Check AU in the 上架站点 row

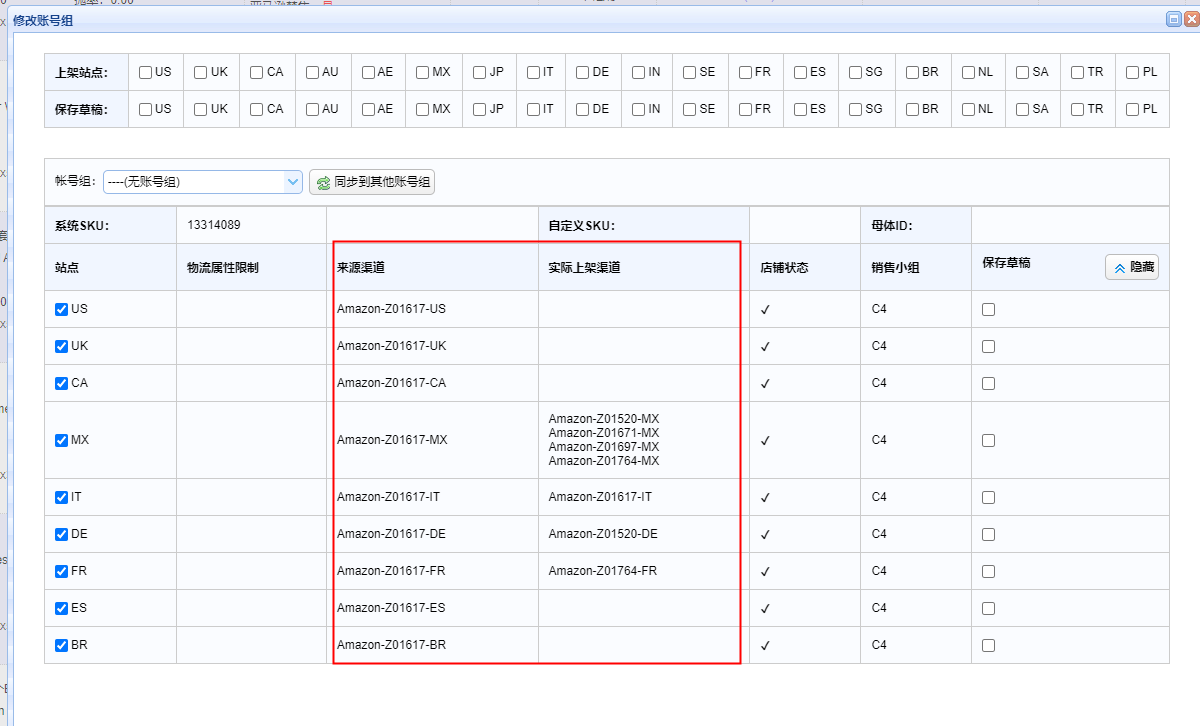tap(313, 72)
